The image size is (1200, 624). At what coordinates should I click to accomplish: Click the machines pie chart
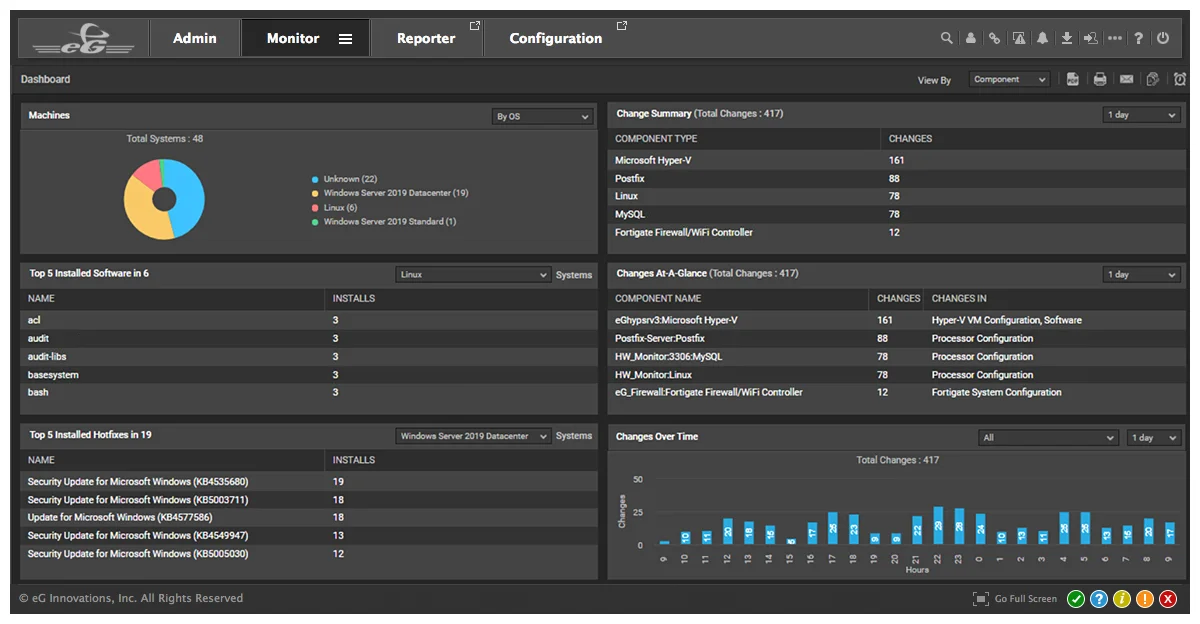tap(164, 199)
